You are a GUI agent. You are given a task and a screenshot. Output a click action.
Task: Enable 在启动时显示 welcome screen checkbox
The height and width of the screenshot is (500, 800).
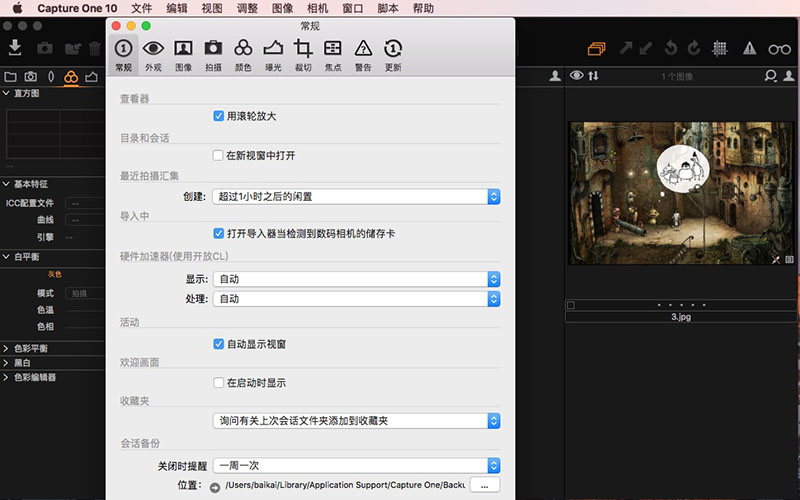218,382
